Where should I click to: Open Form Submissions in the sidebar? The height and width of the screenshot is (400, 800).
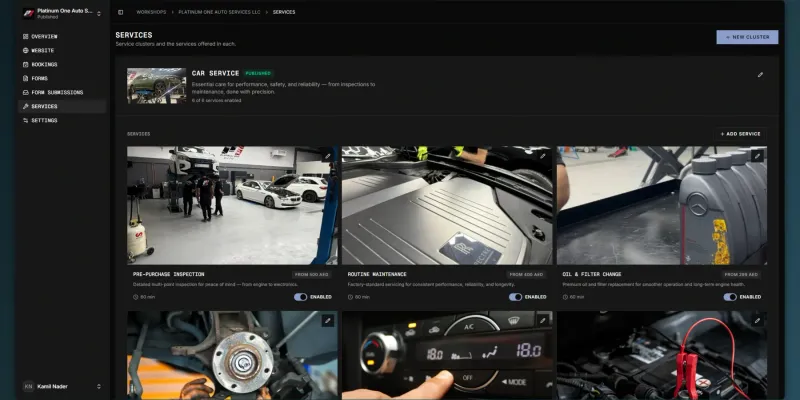(62, 92)
